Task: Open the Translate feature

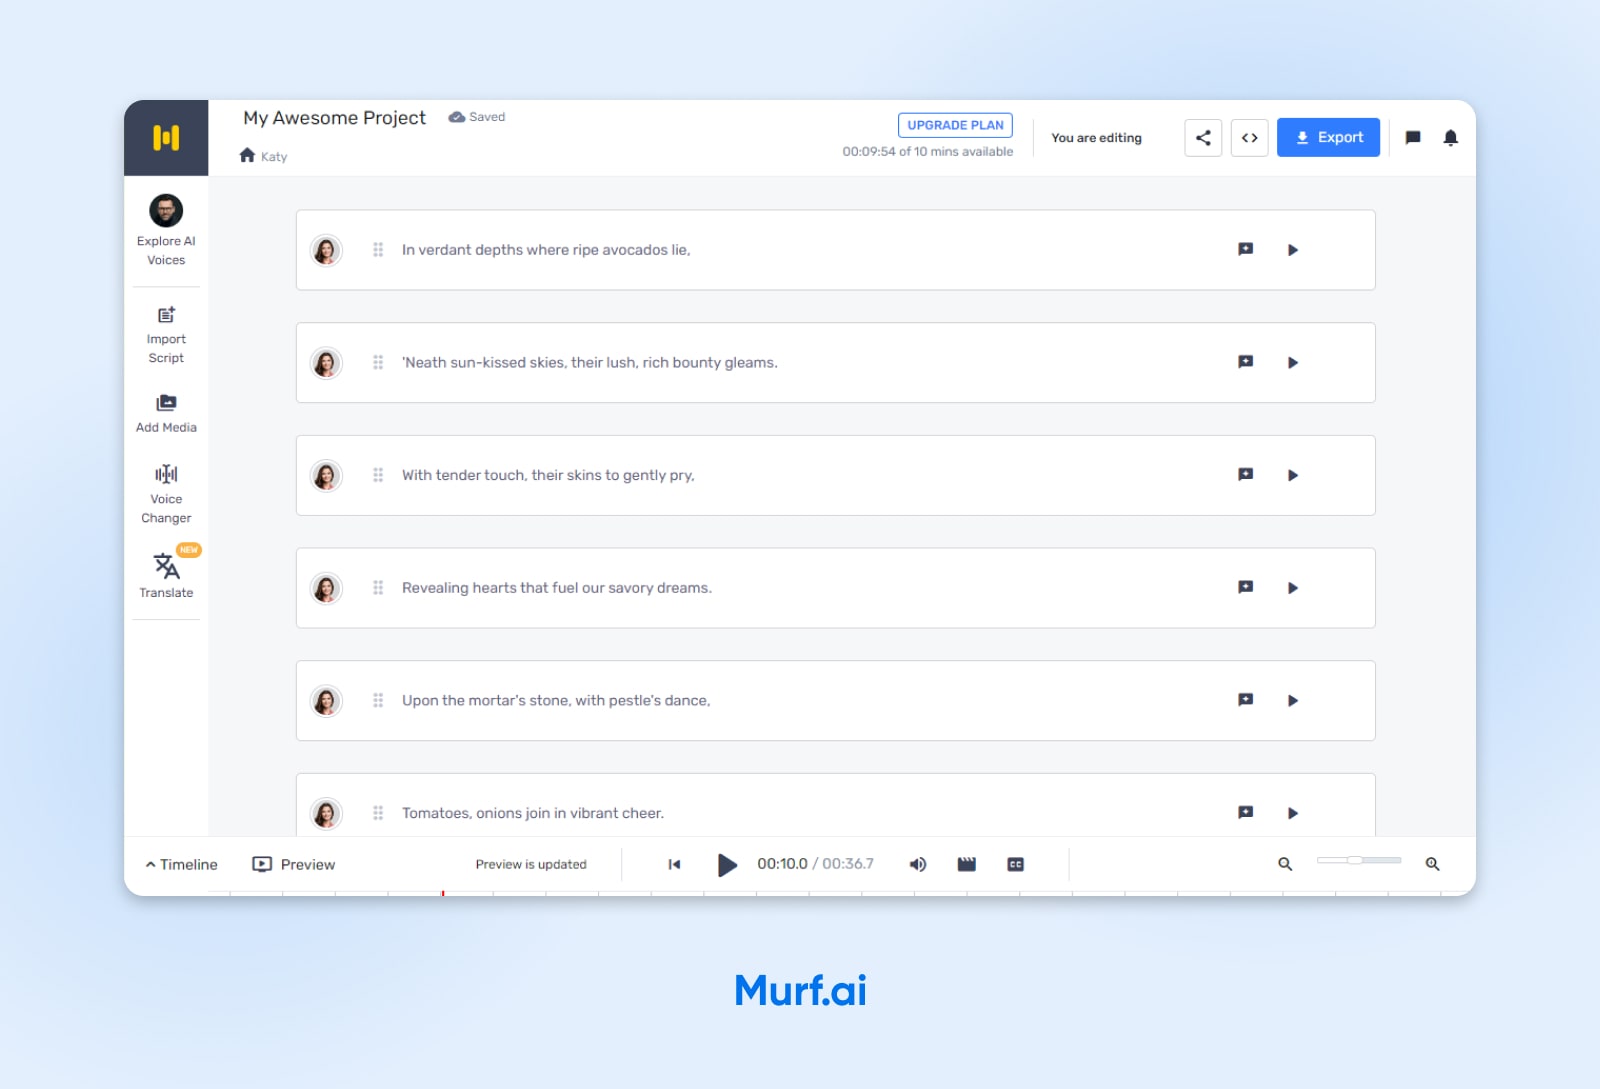Action: pos(166,575)
